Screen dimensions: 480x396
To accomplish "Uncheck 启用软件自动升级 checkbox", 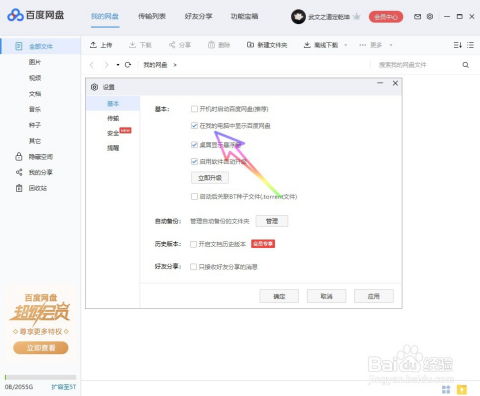I will [194, 161].
